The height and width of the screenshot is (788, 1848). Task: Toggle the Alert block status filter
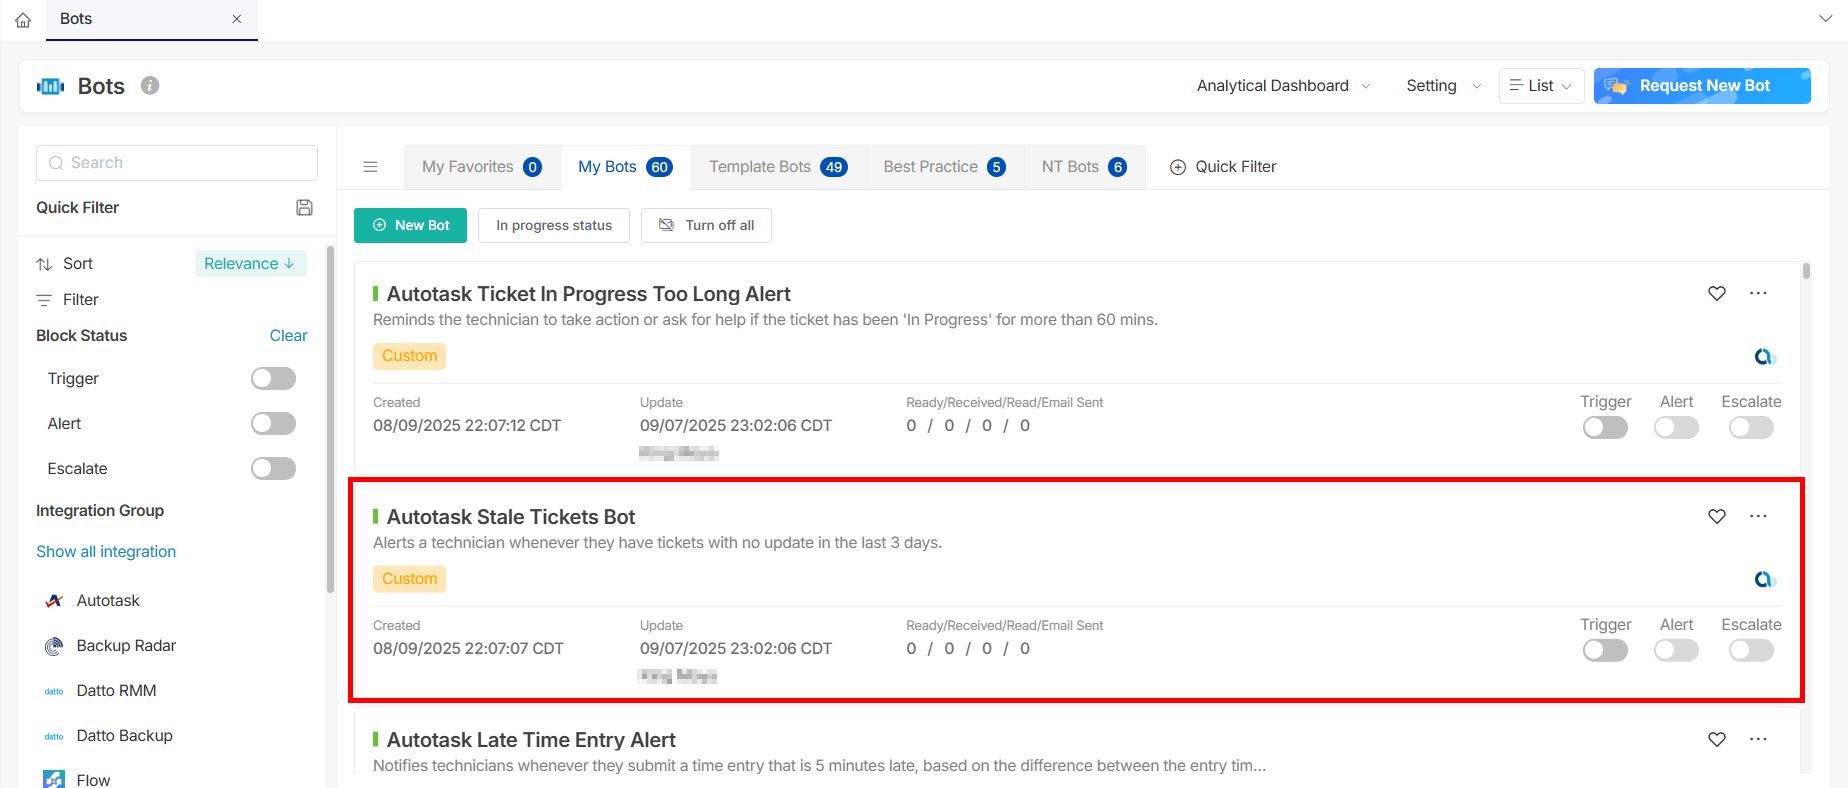[x=273, y=424]
